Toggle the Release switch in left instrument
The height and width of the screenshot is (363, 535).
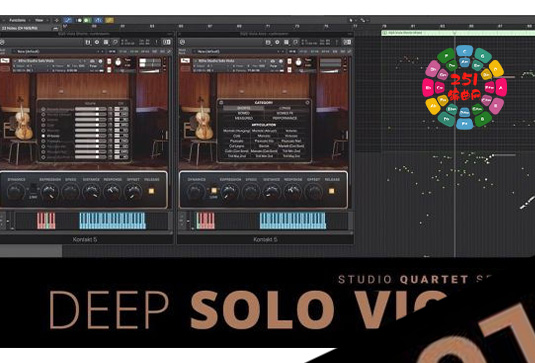pos(151,191)
